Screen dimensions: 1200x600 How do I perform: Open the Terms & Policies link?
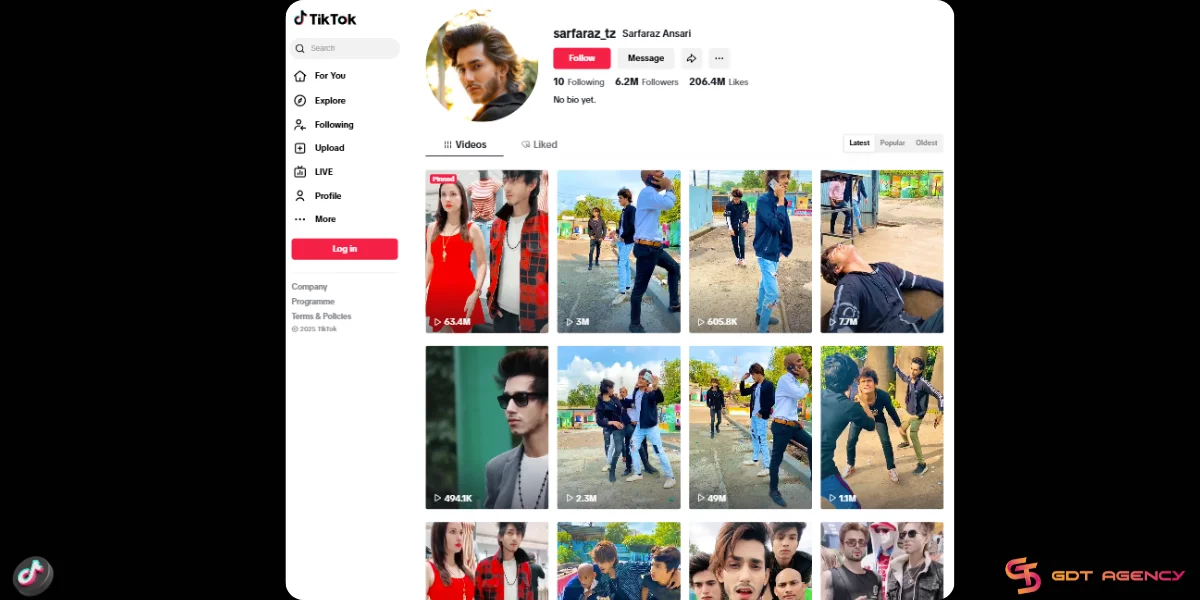click(321, 316)
